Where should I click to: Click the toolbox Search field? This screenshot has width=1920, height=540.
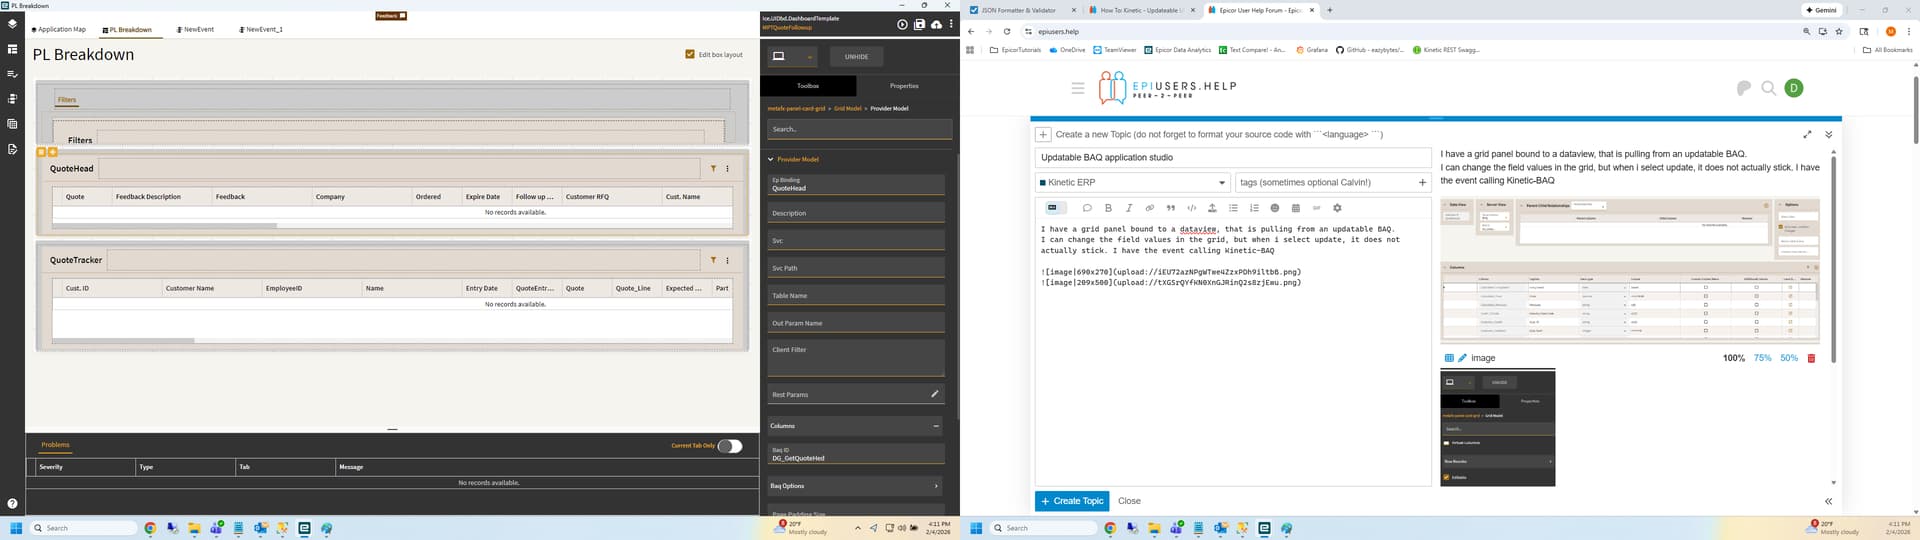pyautogui.click(x=859, y=129)
